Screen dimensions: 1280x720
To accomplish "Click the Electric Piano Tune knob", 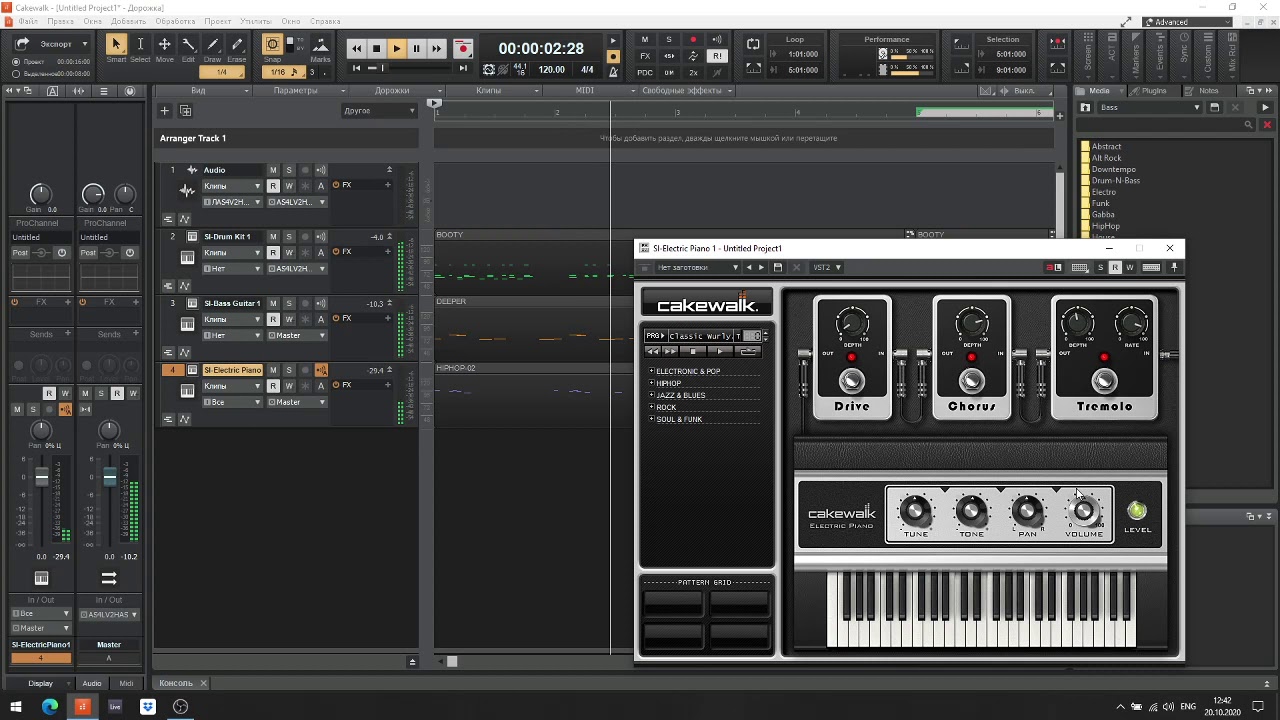I will (915, 511).
